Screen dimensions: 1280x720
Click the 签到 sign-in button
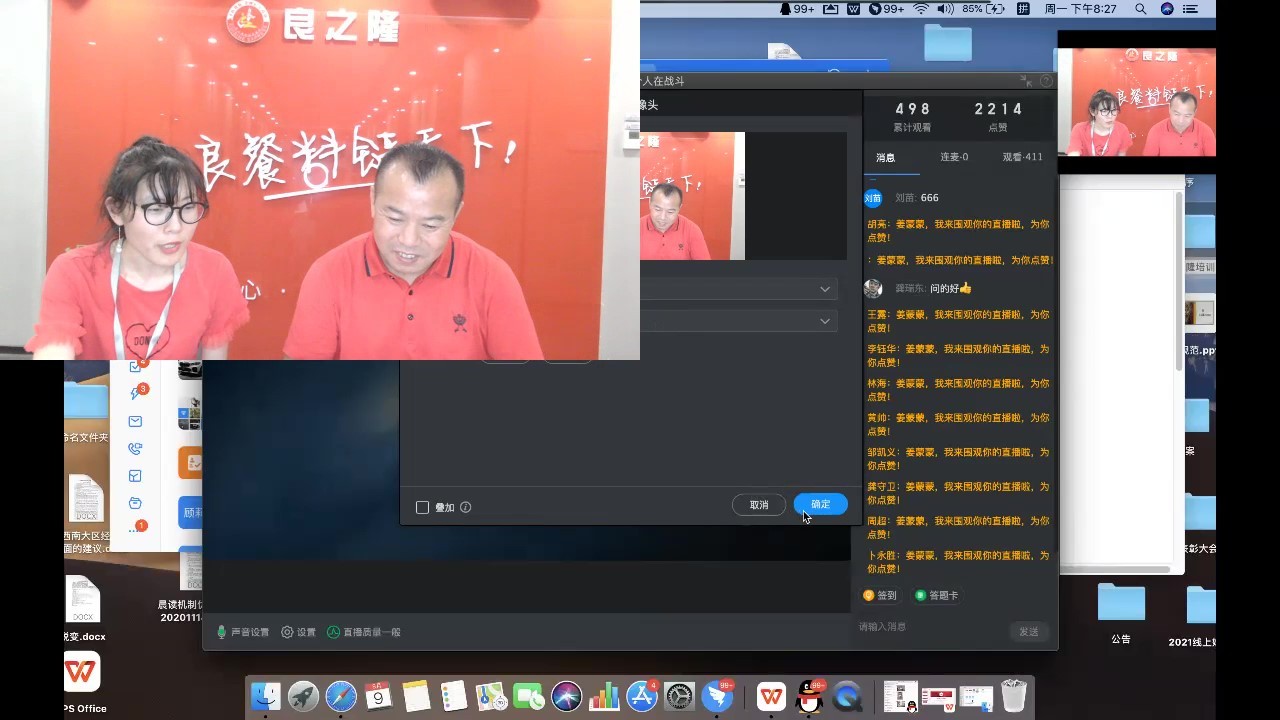[x=880, y=595]
